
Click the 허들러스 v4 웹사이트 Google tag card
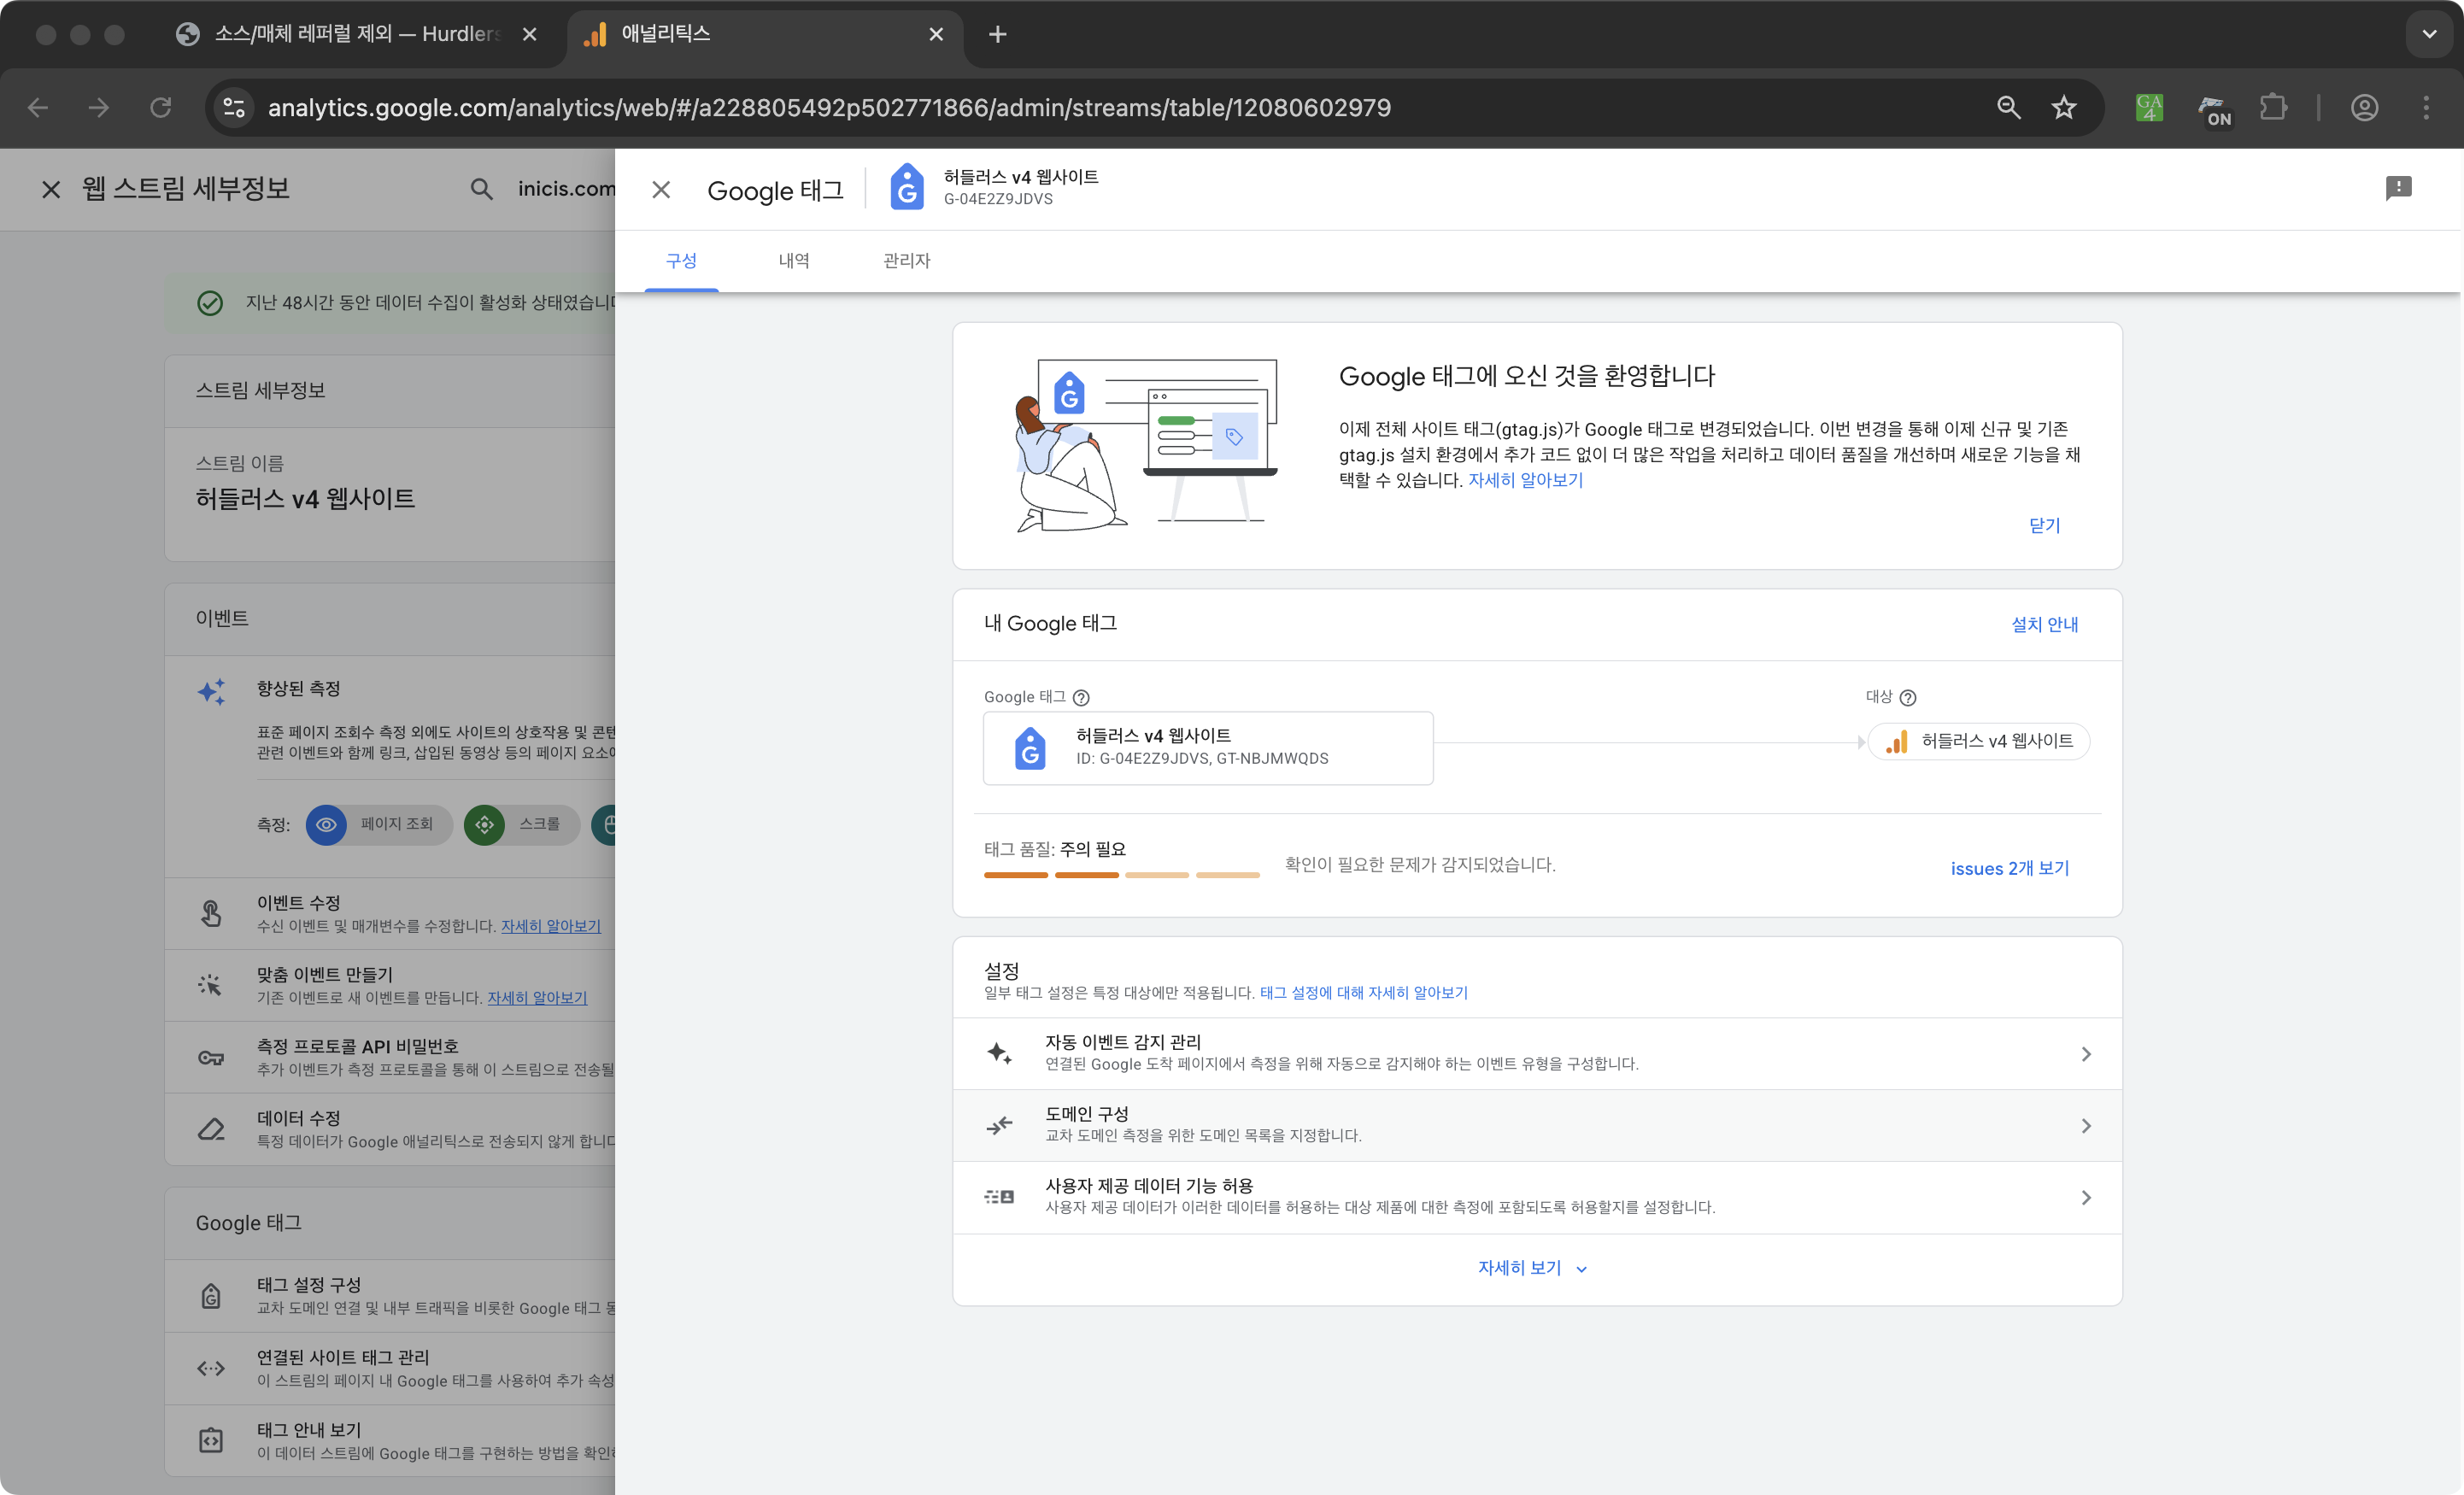[x=1208, y=748]
